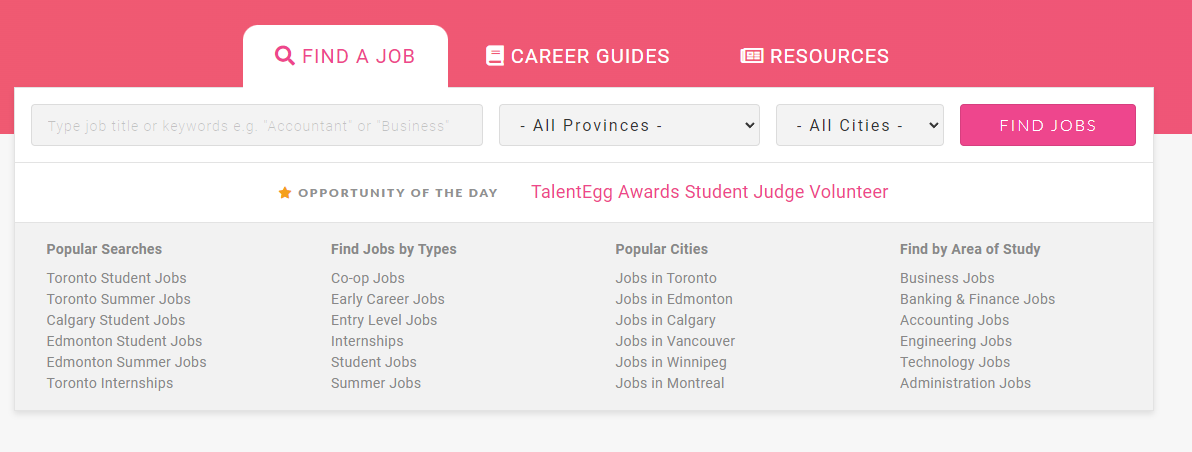Focus the job title keywords search field

[x=257, y=125]
